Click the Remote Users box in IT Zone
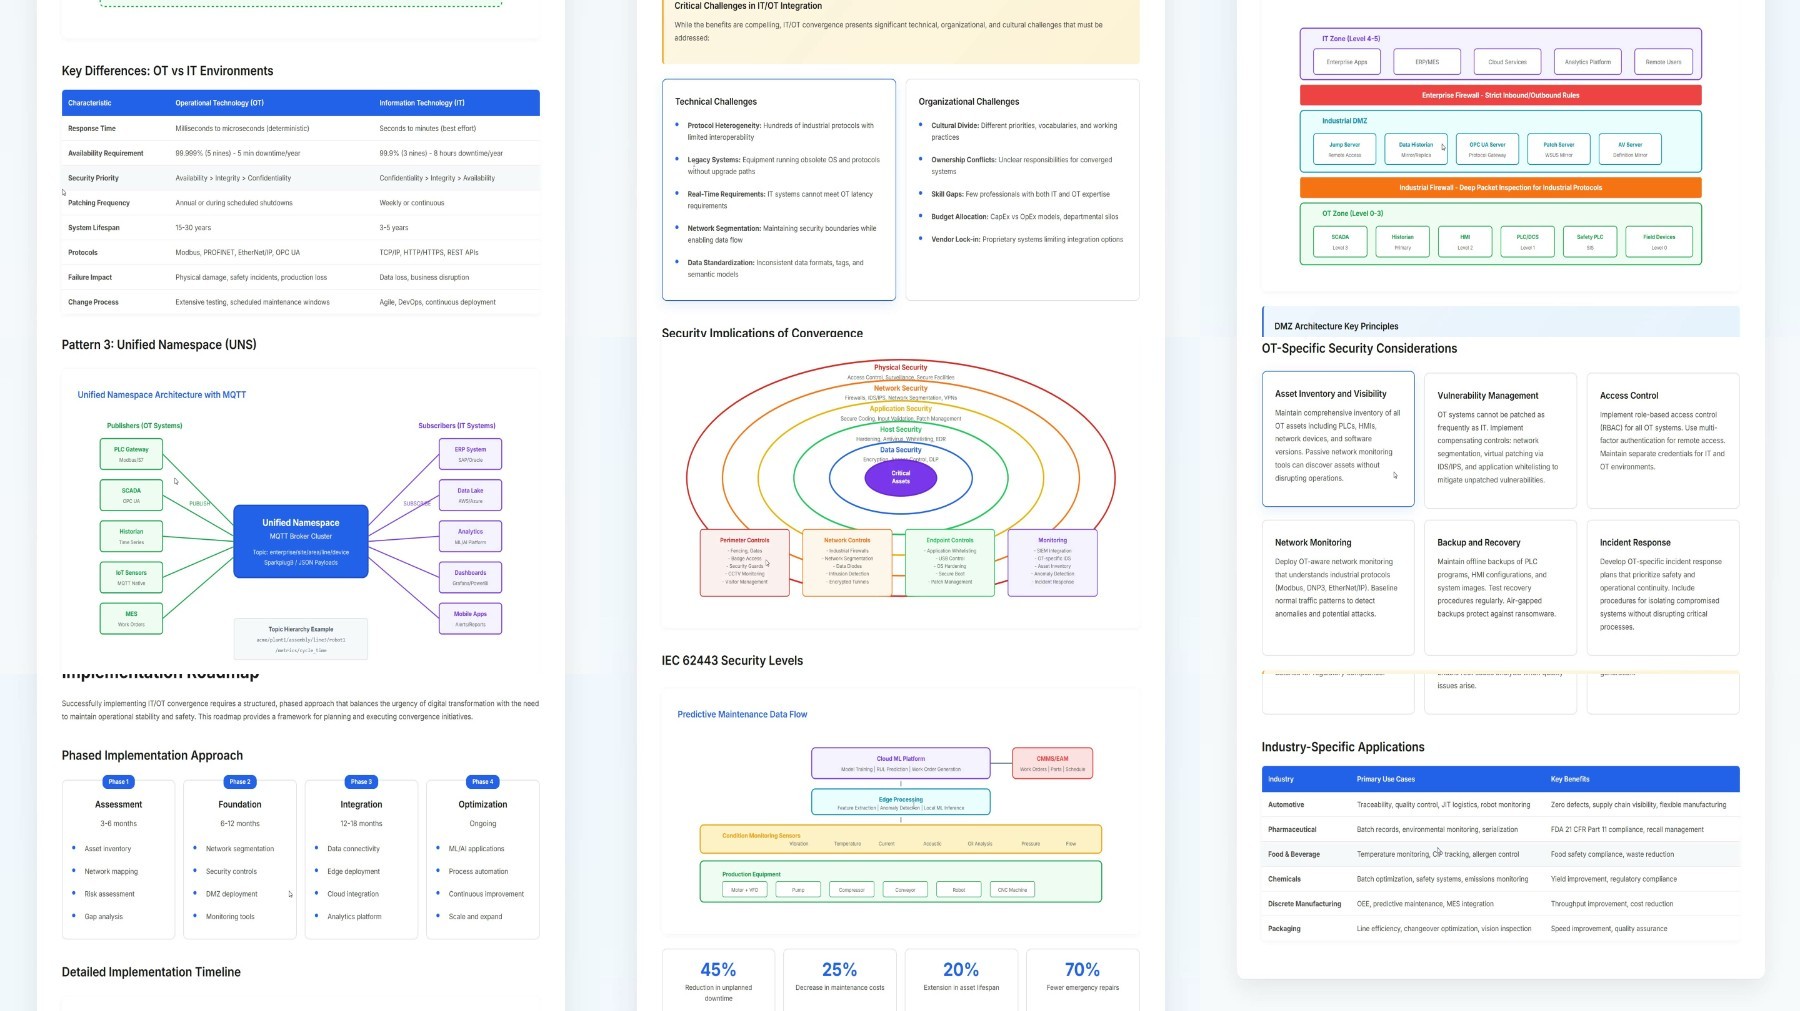Viewport: 1800px width, 1011px height. tap(1664, 62)
